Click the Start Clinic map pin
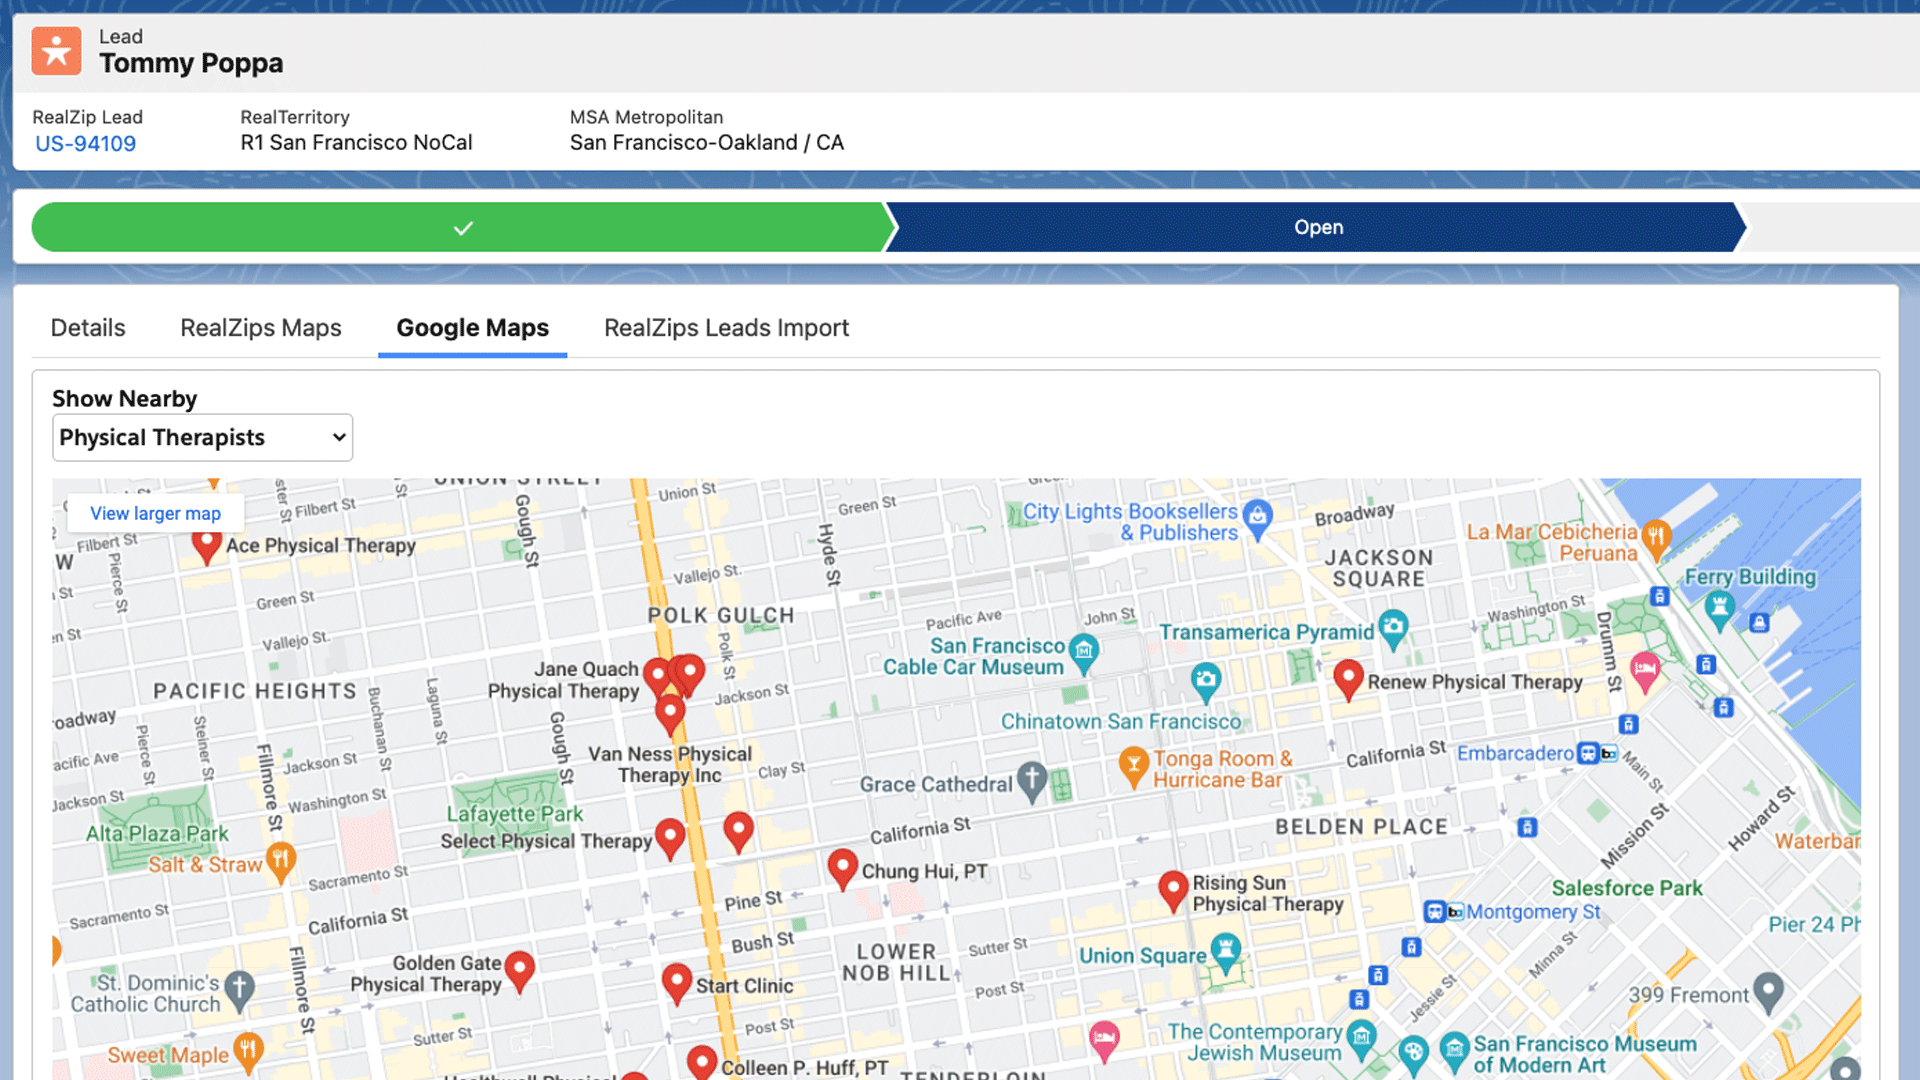1920x1080 pixels. pyautogui.click(x=677, y=983)
